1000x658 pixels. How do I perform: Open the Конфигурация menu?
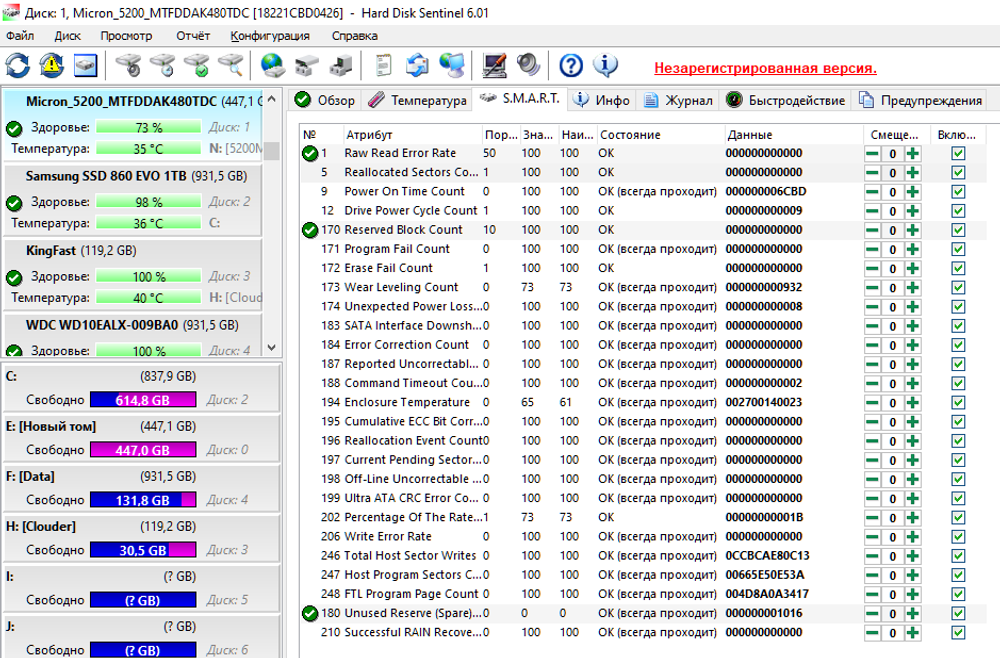click(x=270, y=36)
